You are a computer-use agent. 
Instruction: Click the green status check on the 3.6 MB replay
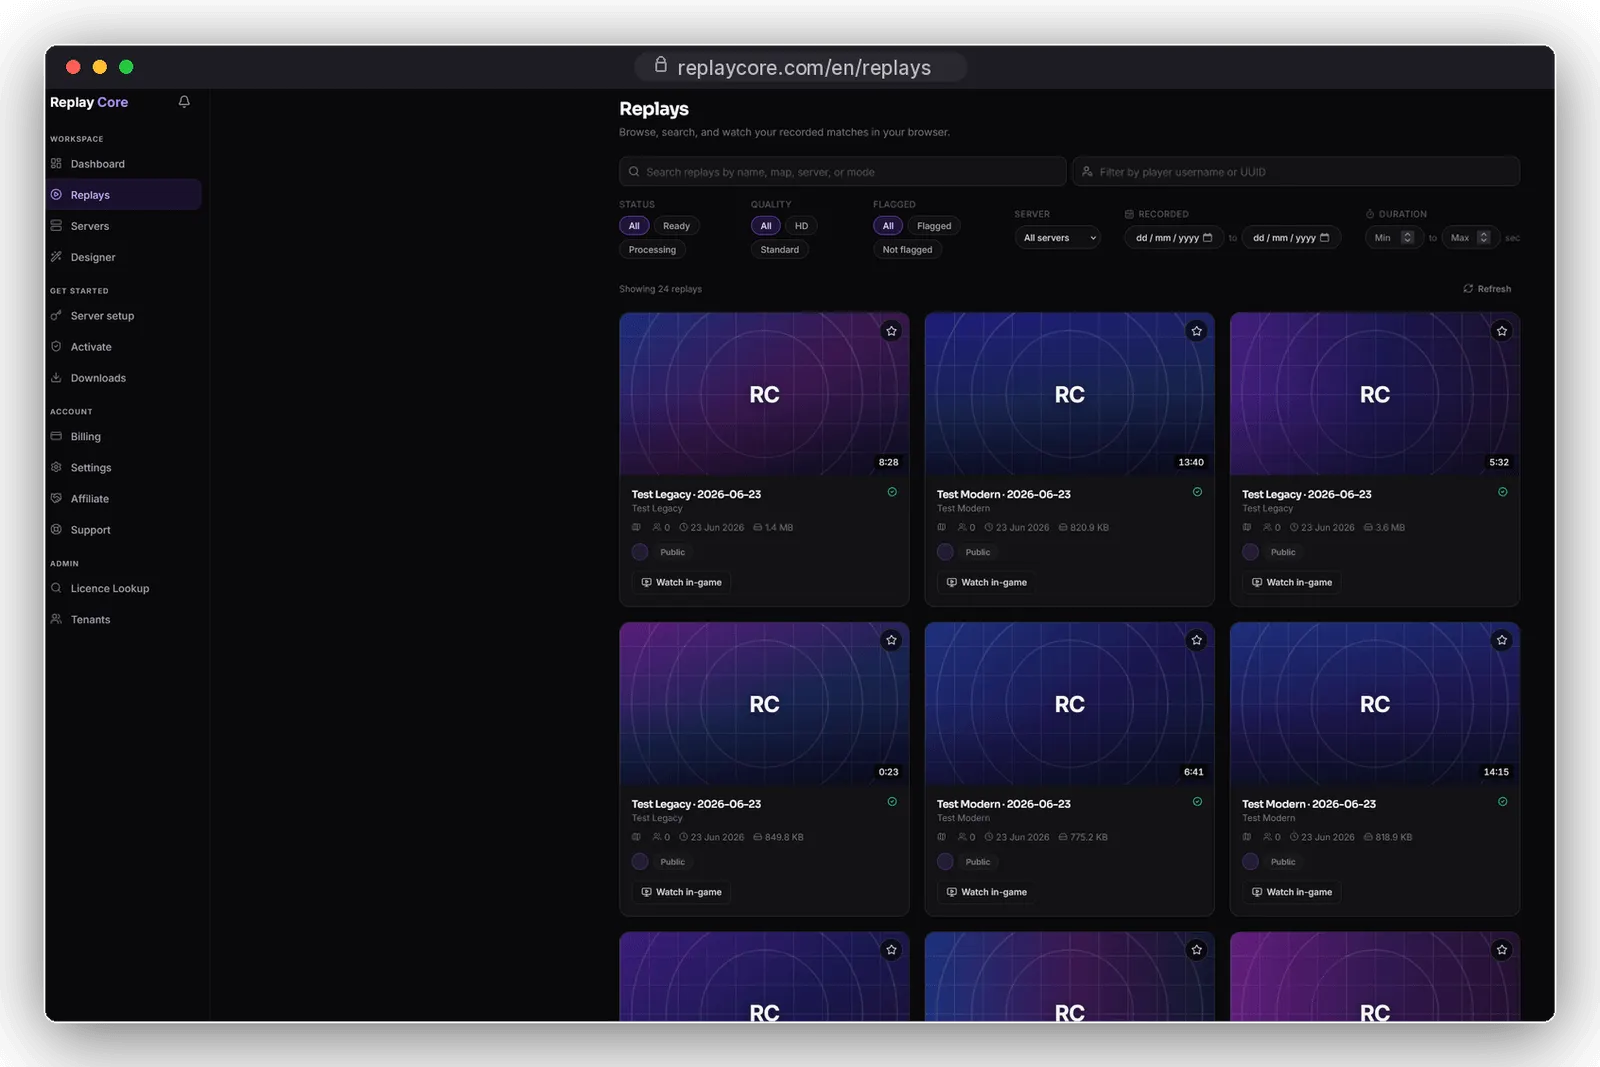tap(1502, 492)
